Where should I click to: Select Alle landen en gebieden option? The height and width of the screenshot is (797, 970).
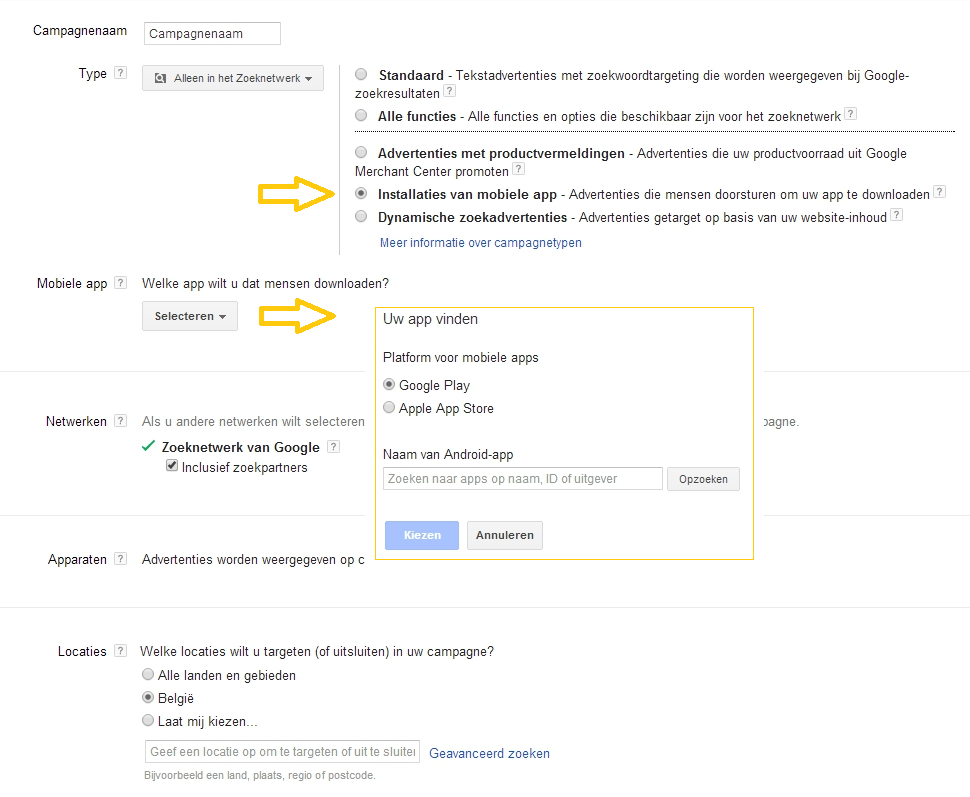coord(148,674)
